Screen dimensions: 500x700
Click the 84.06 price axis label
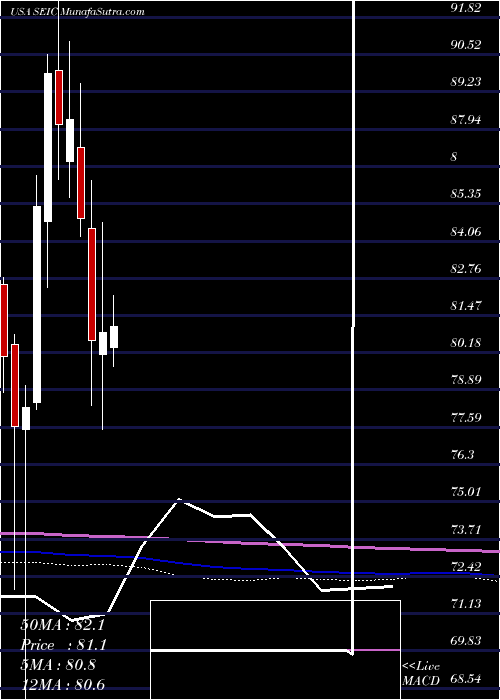(467, 232)
